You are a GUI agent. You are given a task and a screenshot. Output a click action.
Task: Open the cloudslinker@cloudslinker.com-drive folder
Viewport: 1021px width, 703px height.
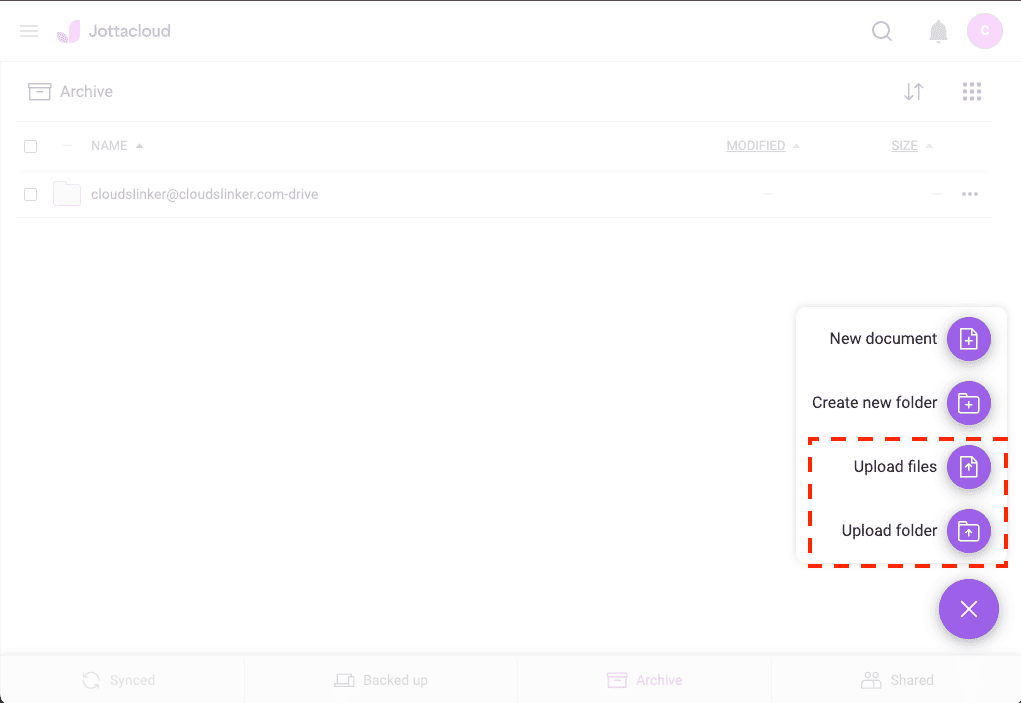(x=204, y=194)
